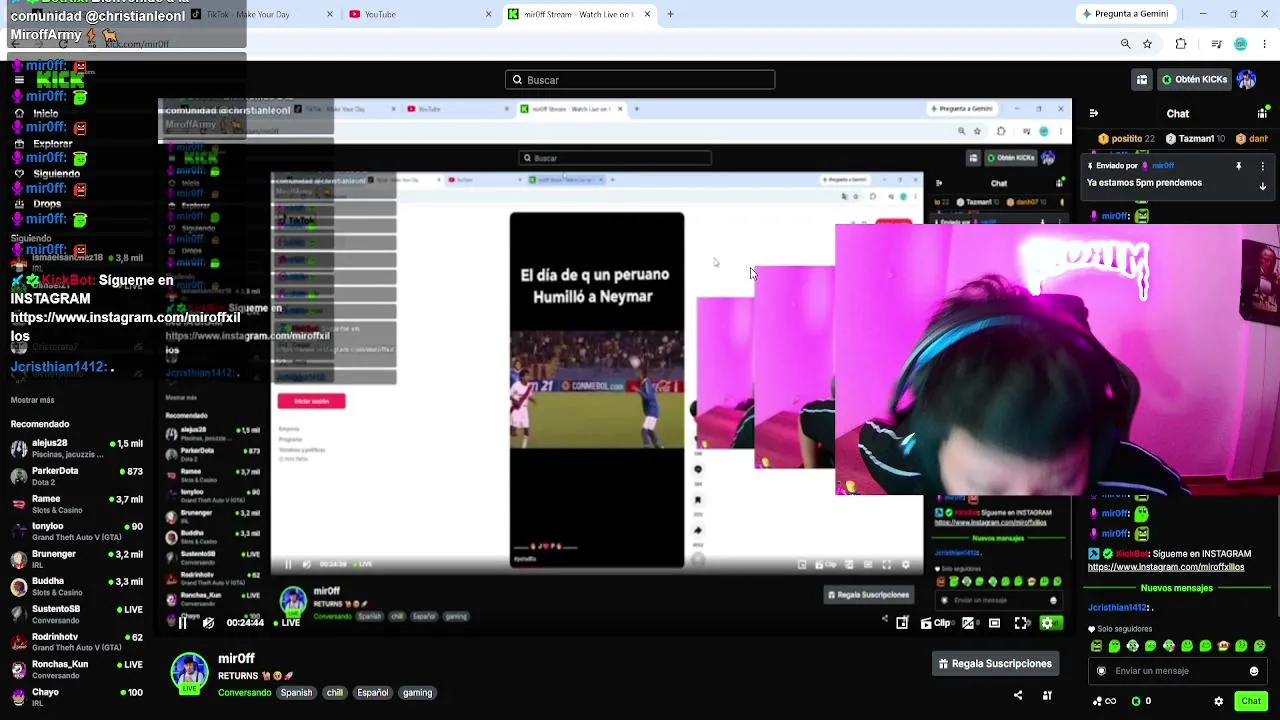The width and height of the screenshot is (1280, 720).
Task: Expand the pinned message with down arrow
Action: click(1262, 186)
